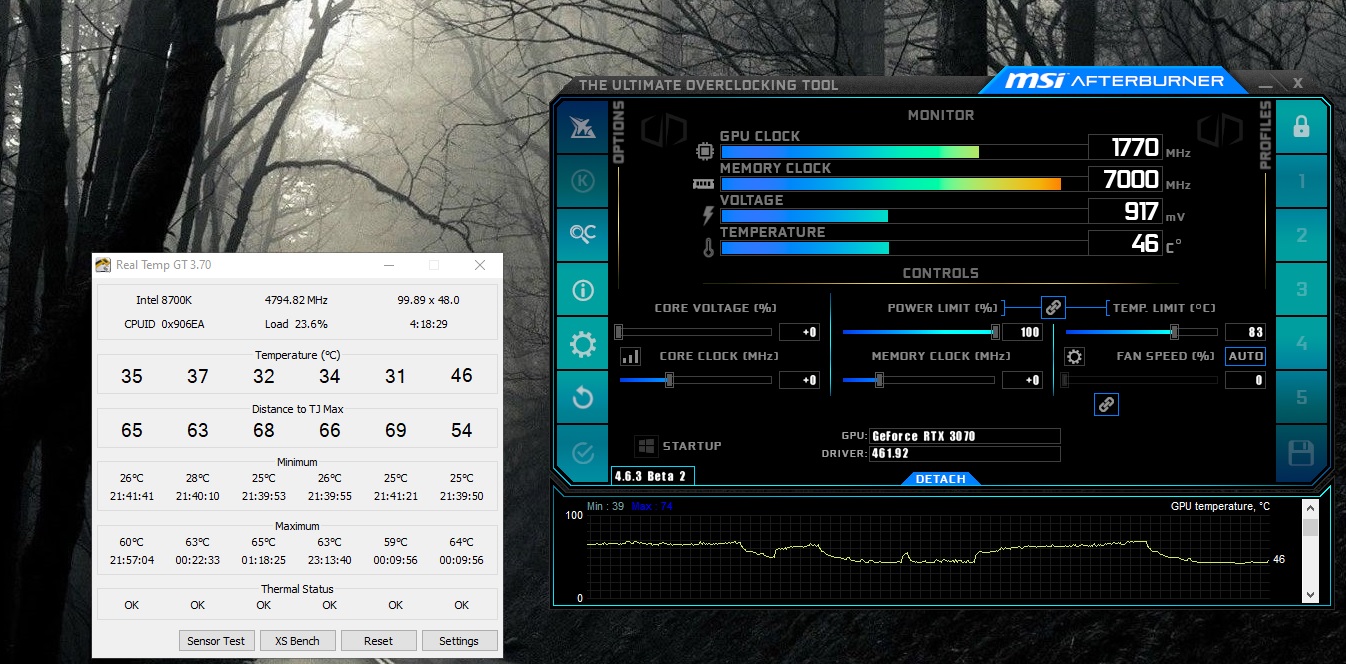Click the GPU clock reading 1770
The width and height of the screenshot is (1346, 664).
(1135, 148)
